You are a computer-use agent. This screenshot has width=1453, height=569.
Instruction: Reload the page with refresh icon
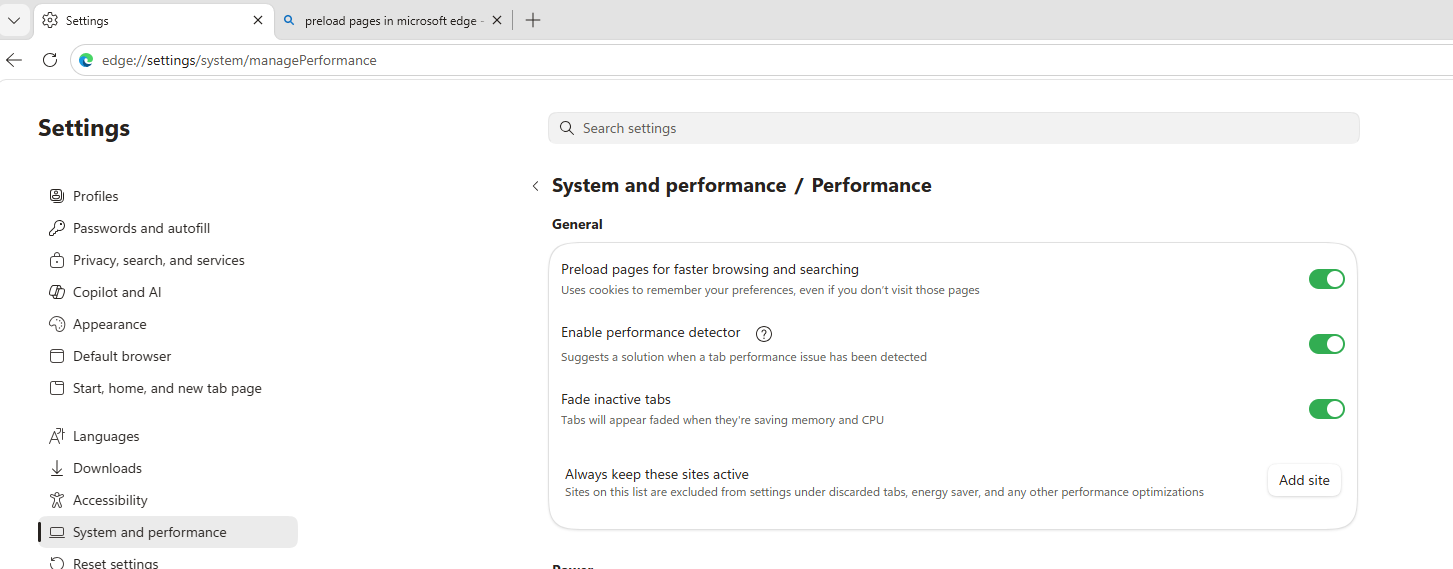pyautogui.click(x=50, y=60)
